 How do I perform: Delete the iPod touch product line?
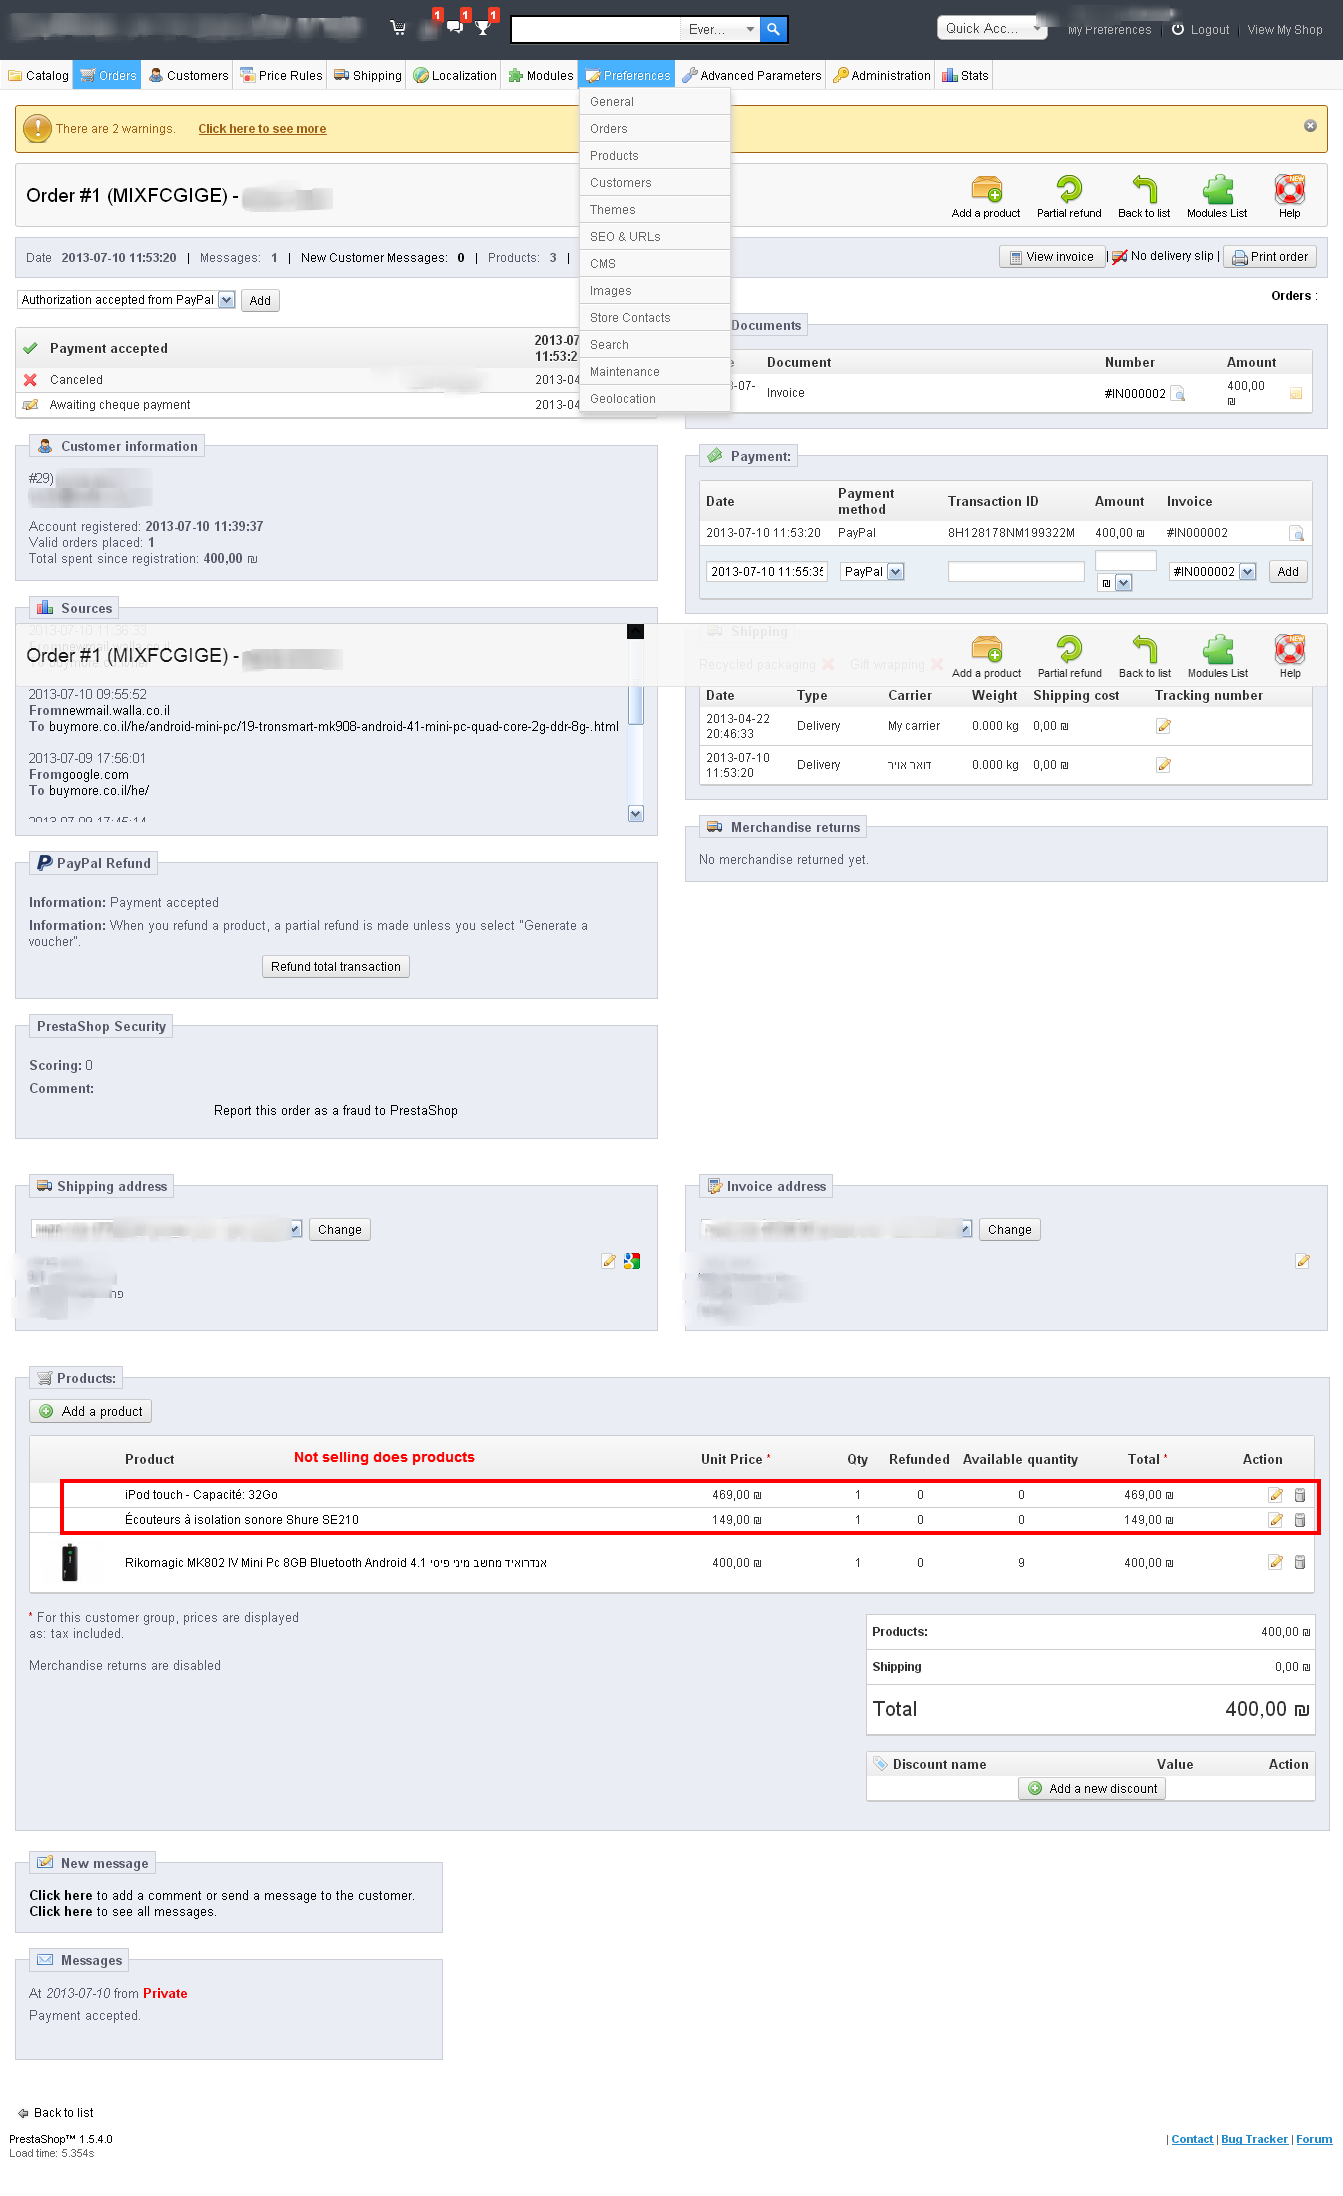point(1300,1495)
